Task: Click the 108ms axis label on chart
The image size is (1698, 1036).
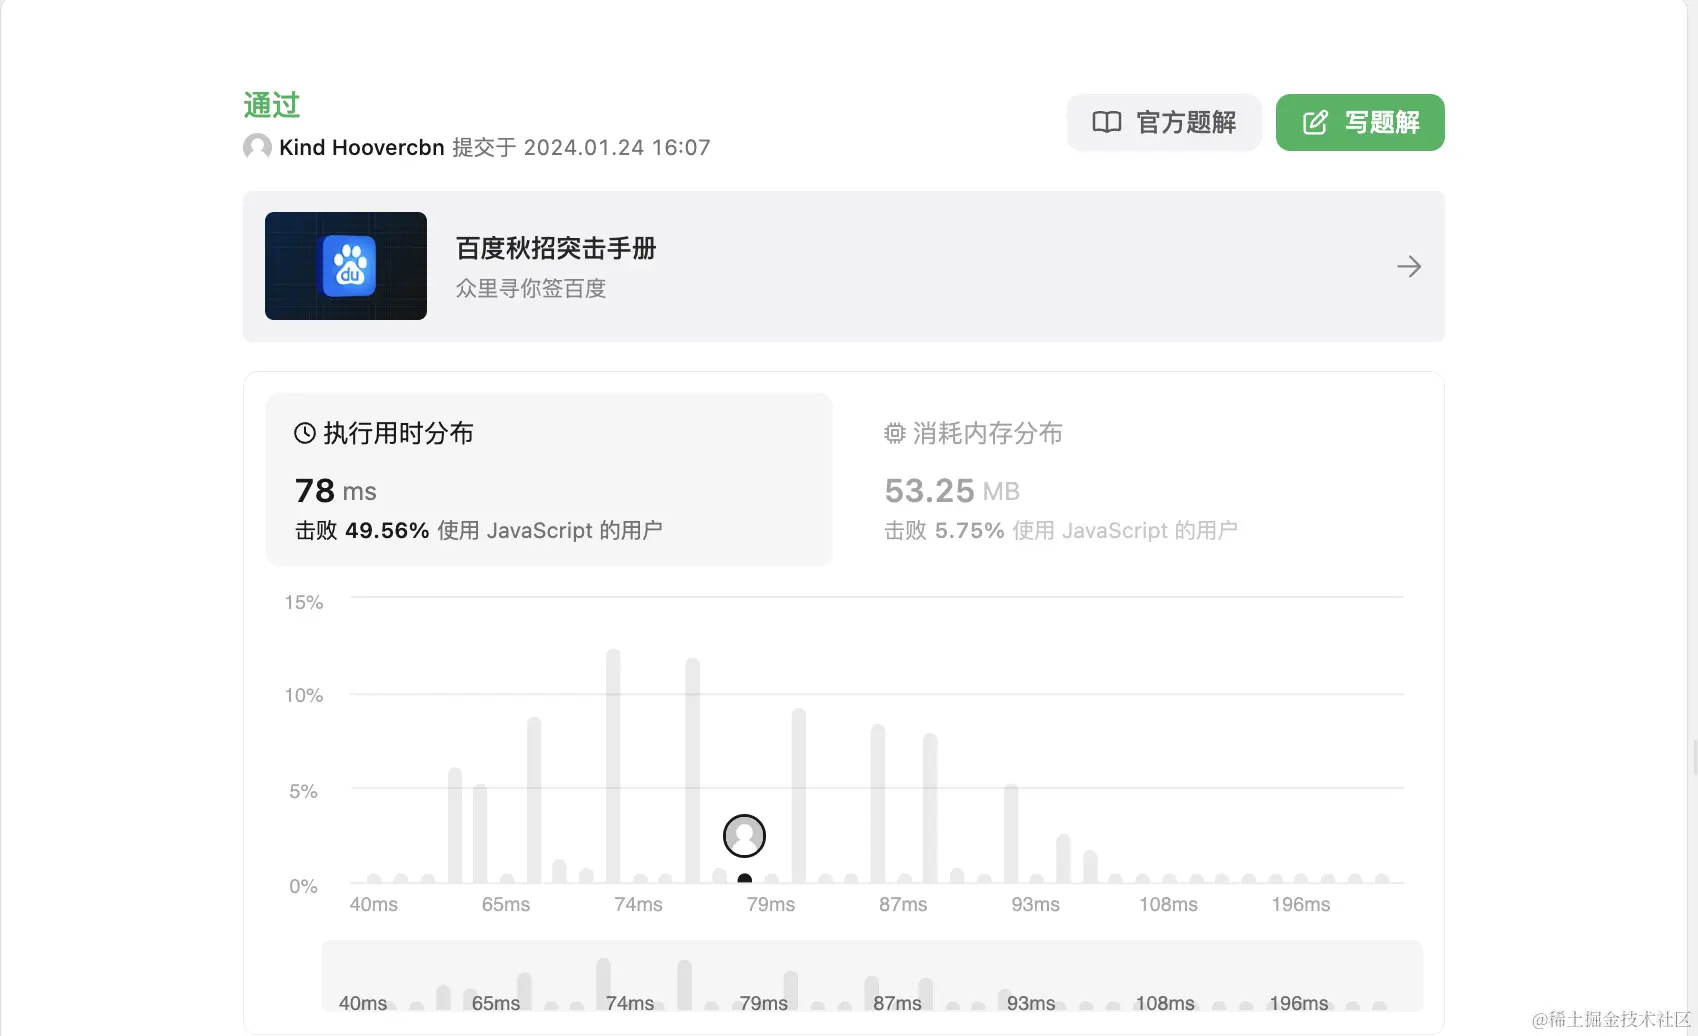Action: [1168, 904]
